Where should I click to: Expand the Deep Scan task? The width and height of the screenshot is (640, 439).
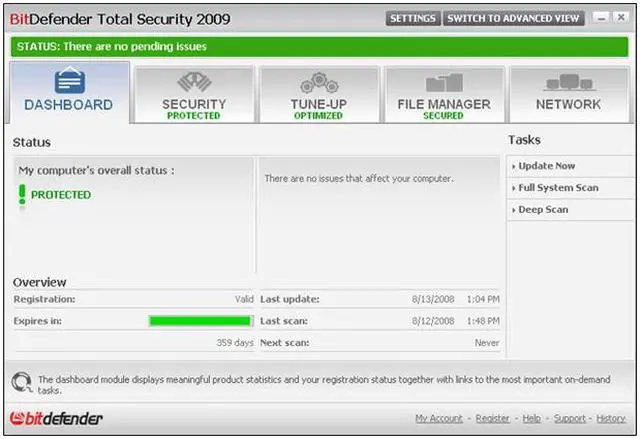point(543,210)
